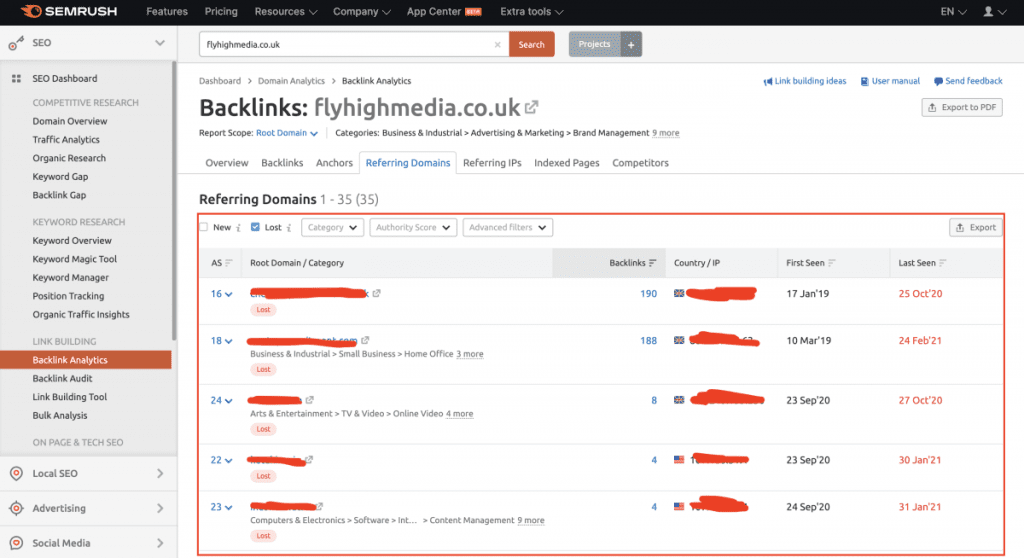Sort by Last Seen column icon
The image size is (1024, 558).
pos(942,263)
